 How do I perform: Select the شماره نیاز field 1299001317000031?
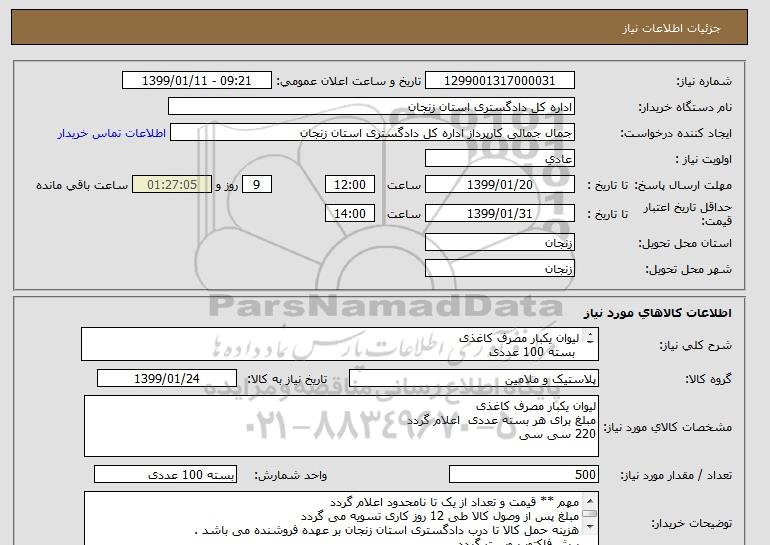pos(499,81)
